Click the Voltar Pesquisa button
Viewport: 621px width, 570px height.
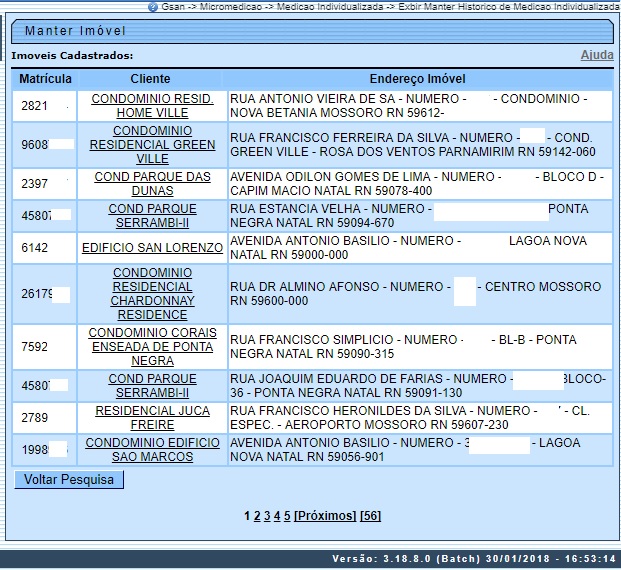tap(69, 480)
